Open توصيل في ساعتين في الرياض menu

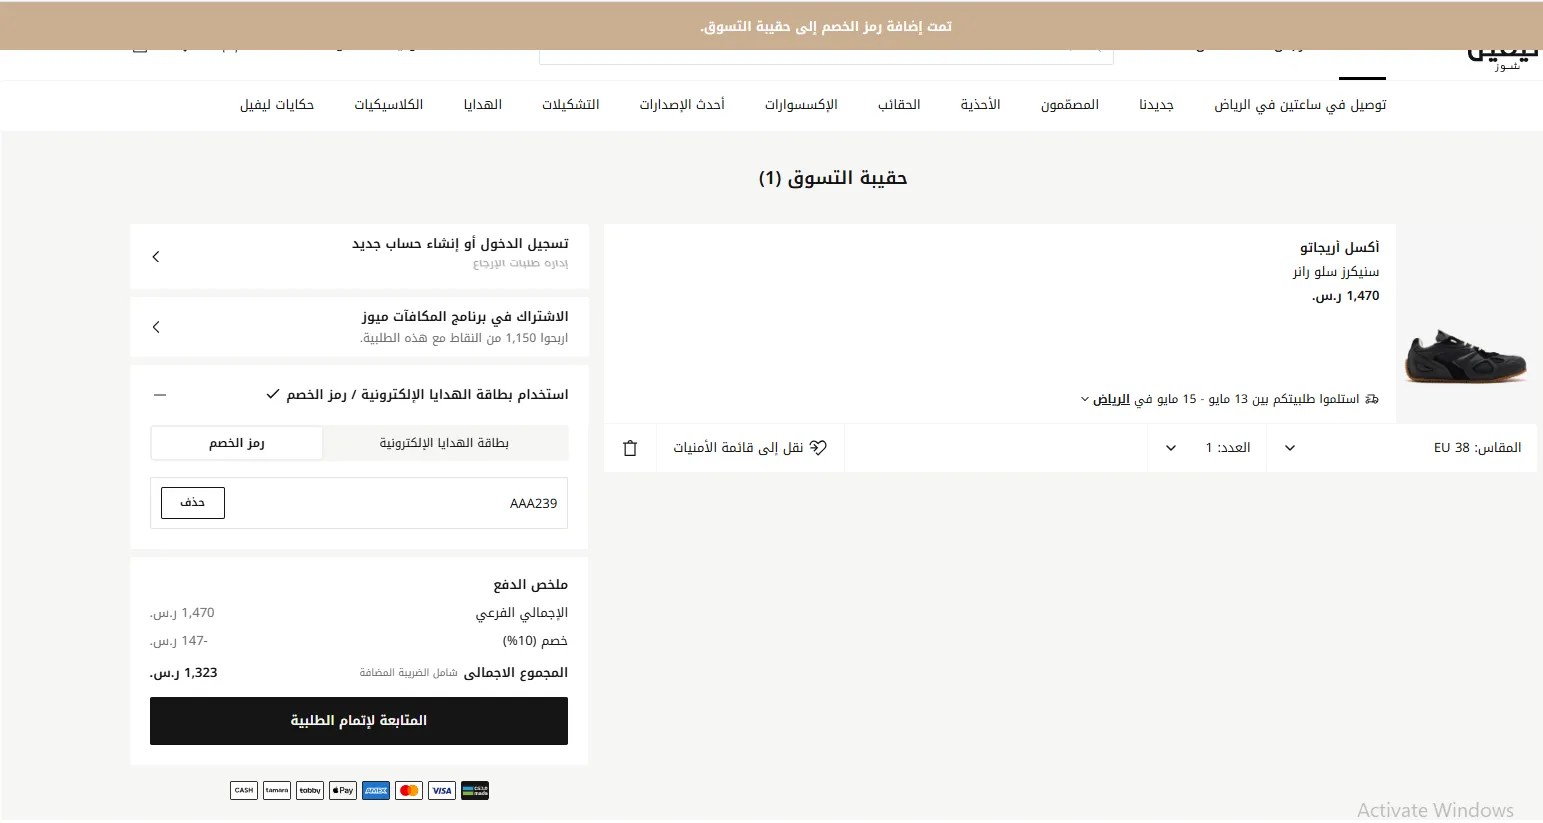point(1300,105)
